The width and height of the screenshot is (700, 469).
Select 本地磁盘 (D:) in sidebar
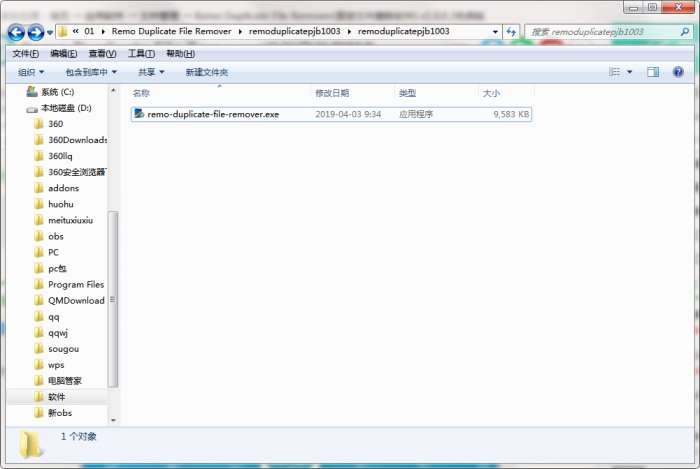(66, 108)
